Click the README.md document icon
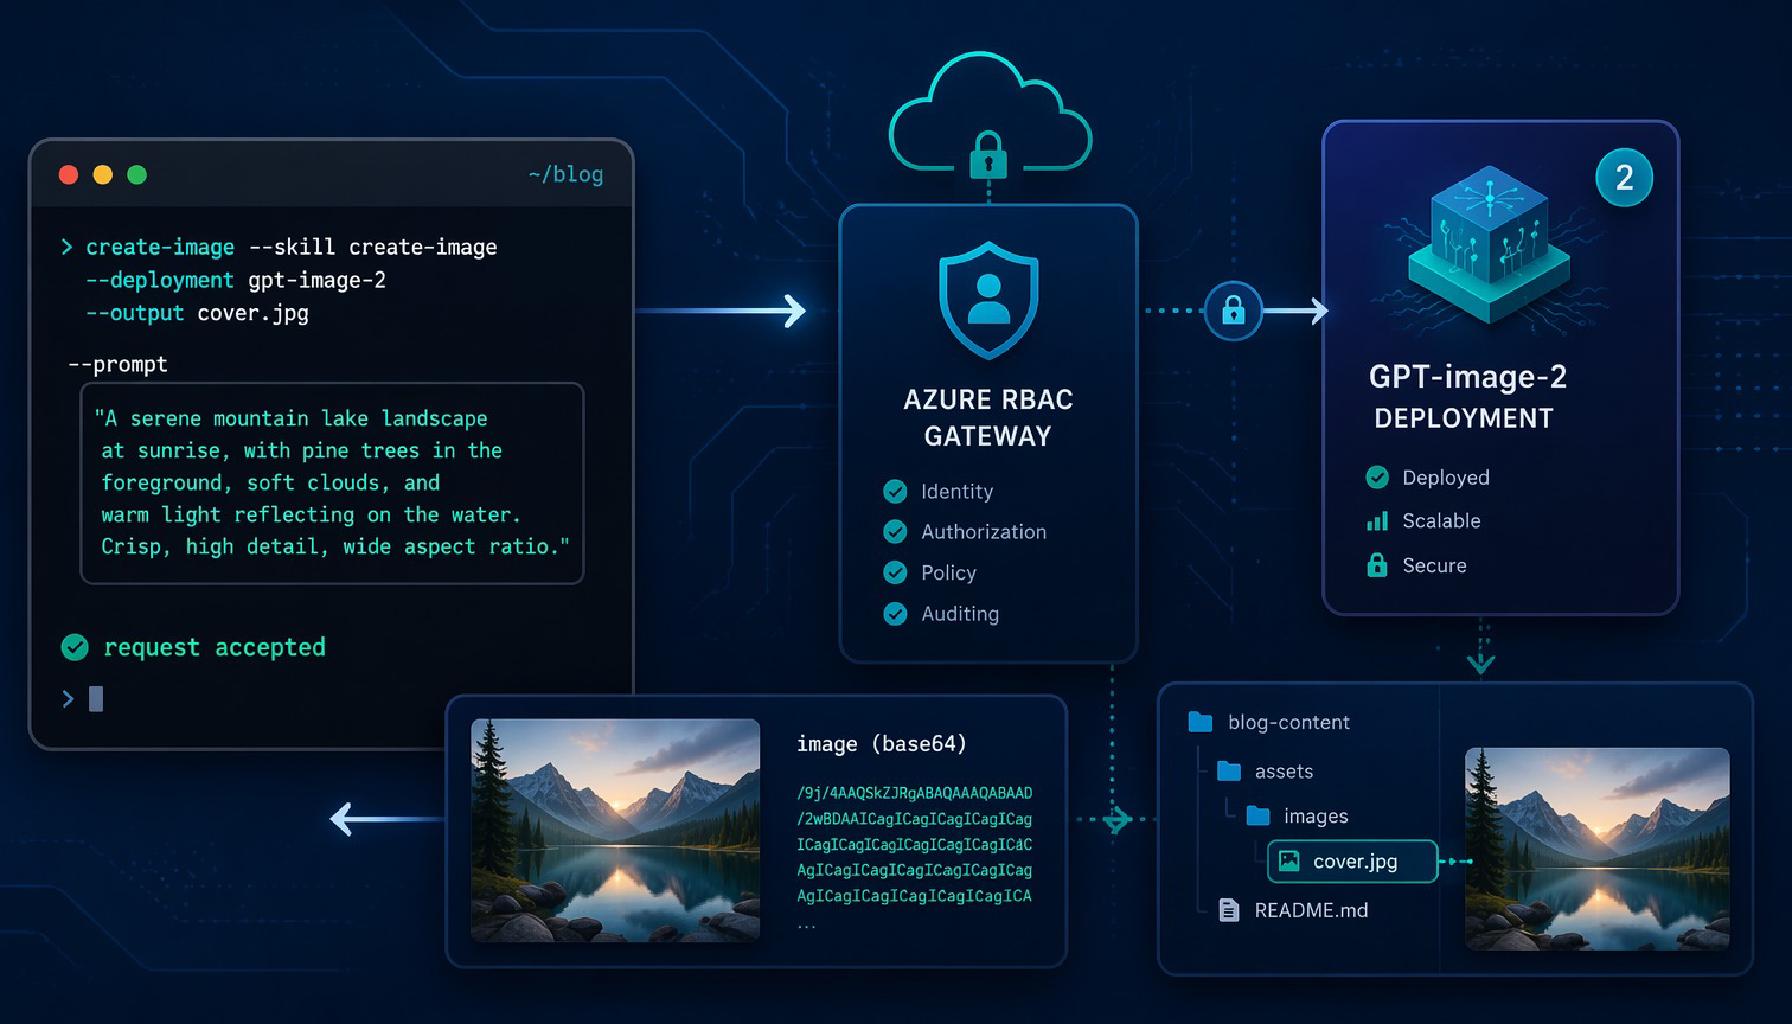 1229,910
